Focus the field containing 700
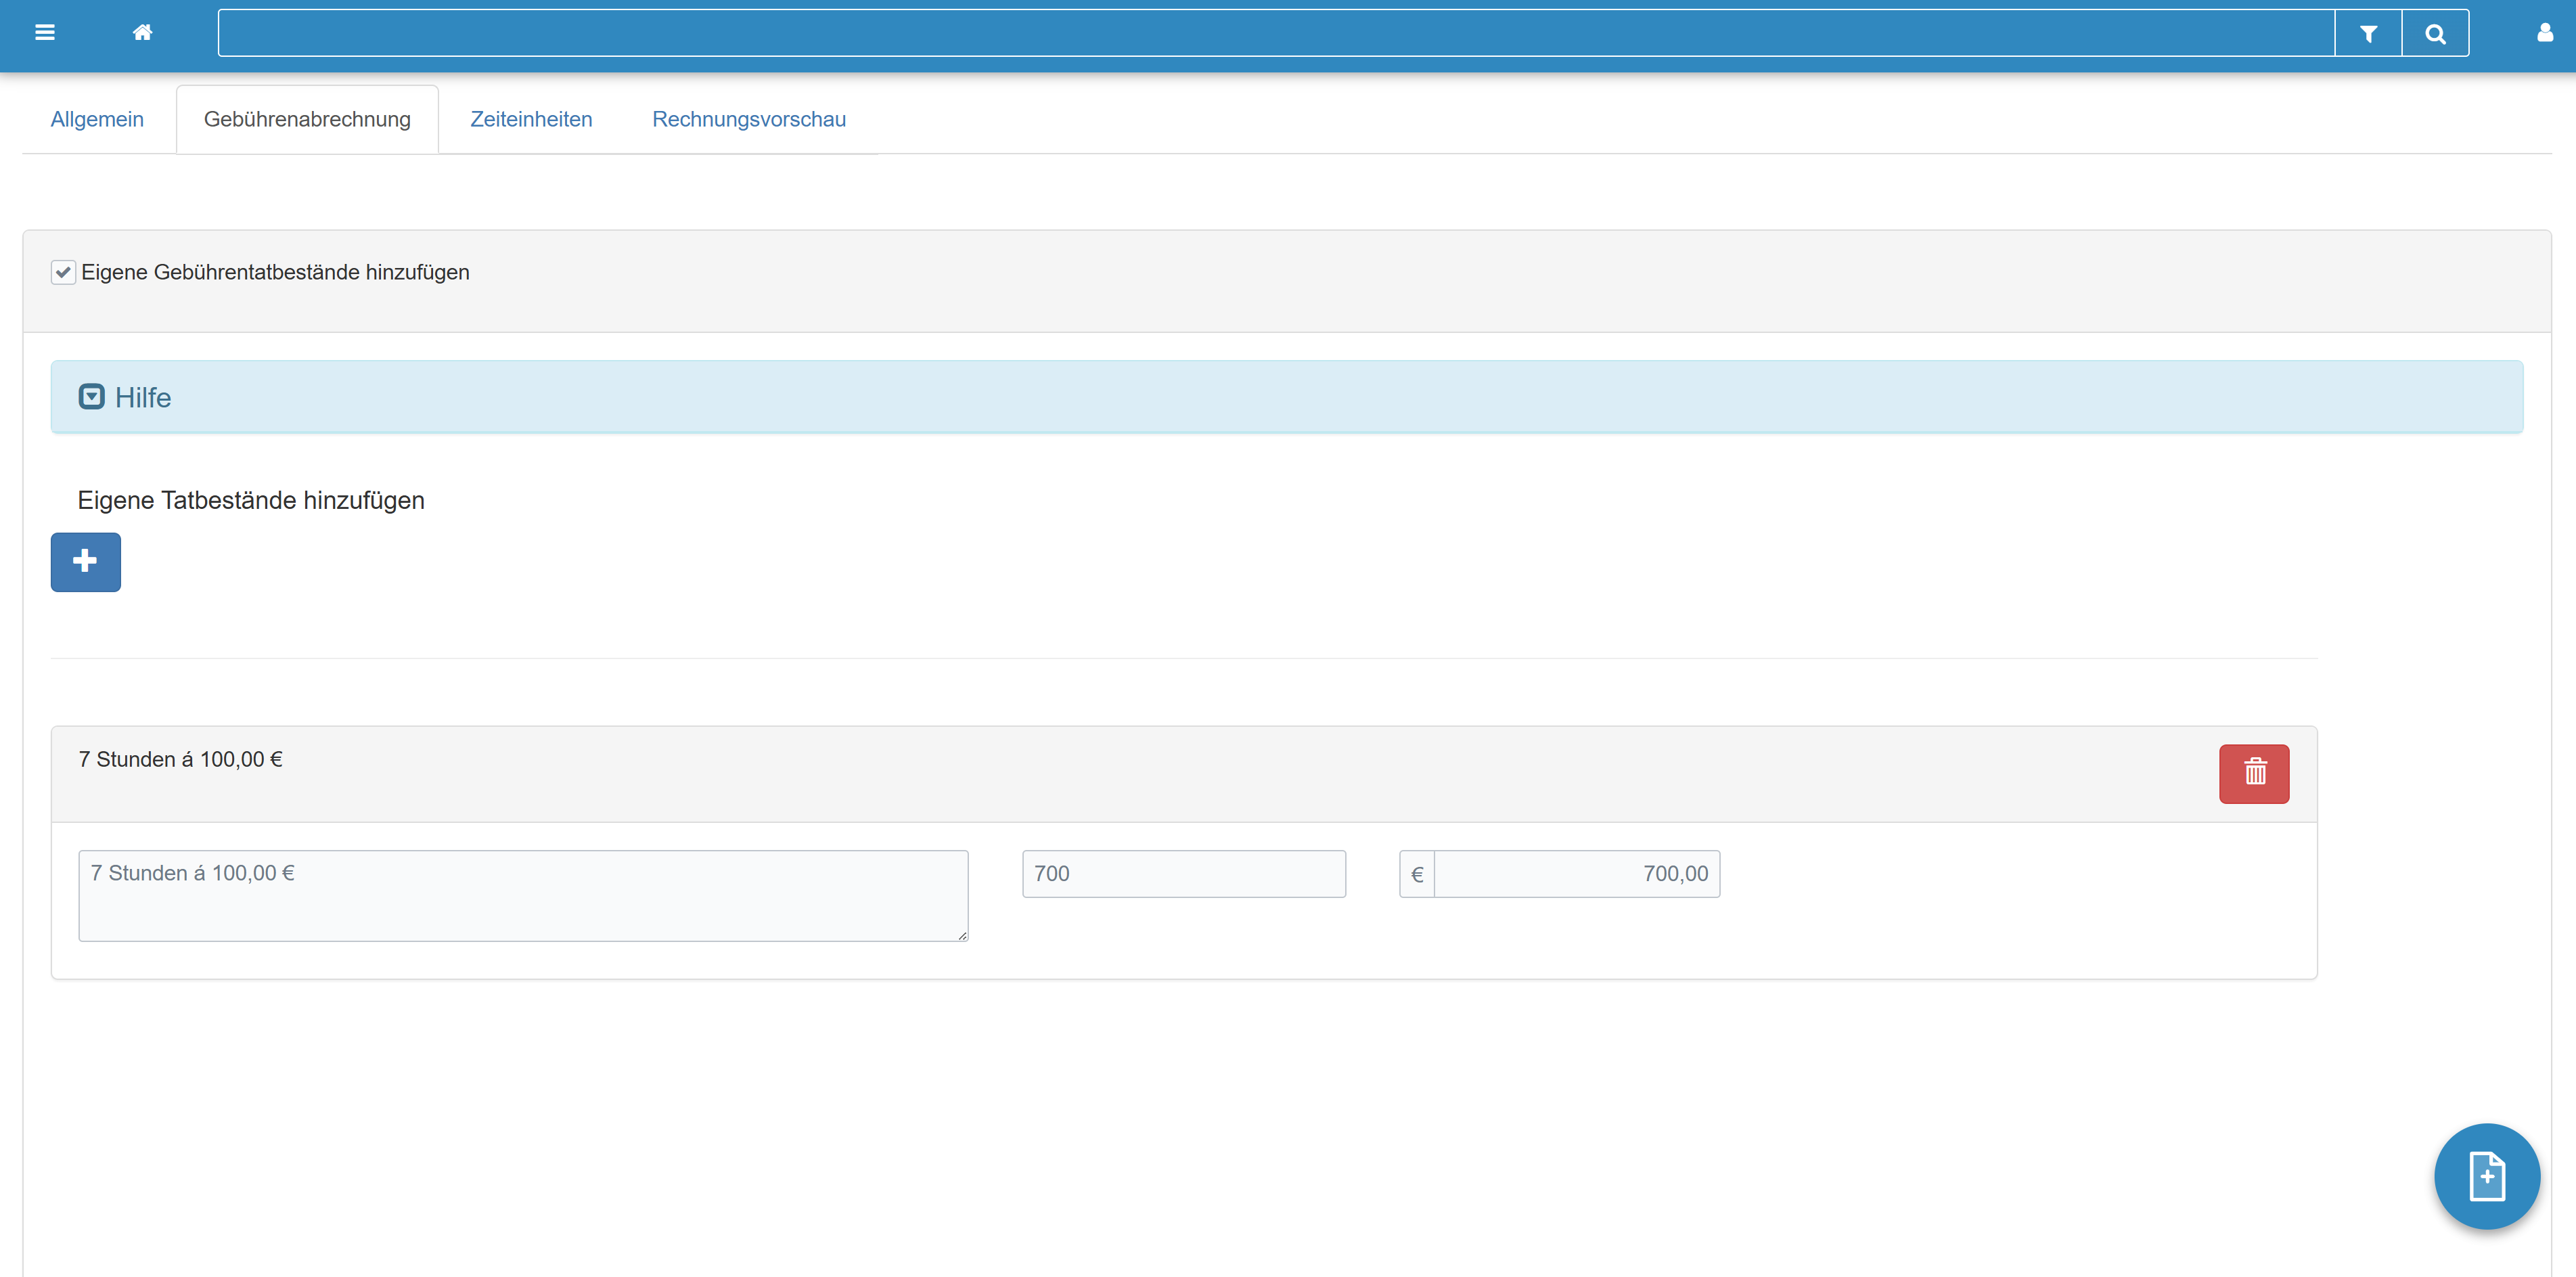 click(x=1183, y=874)
